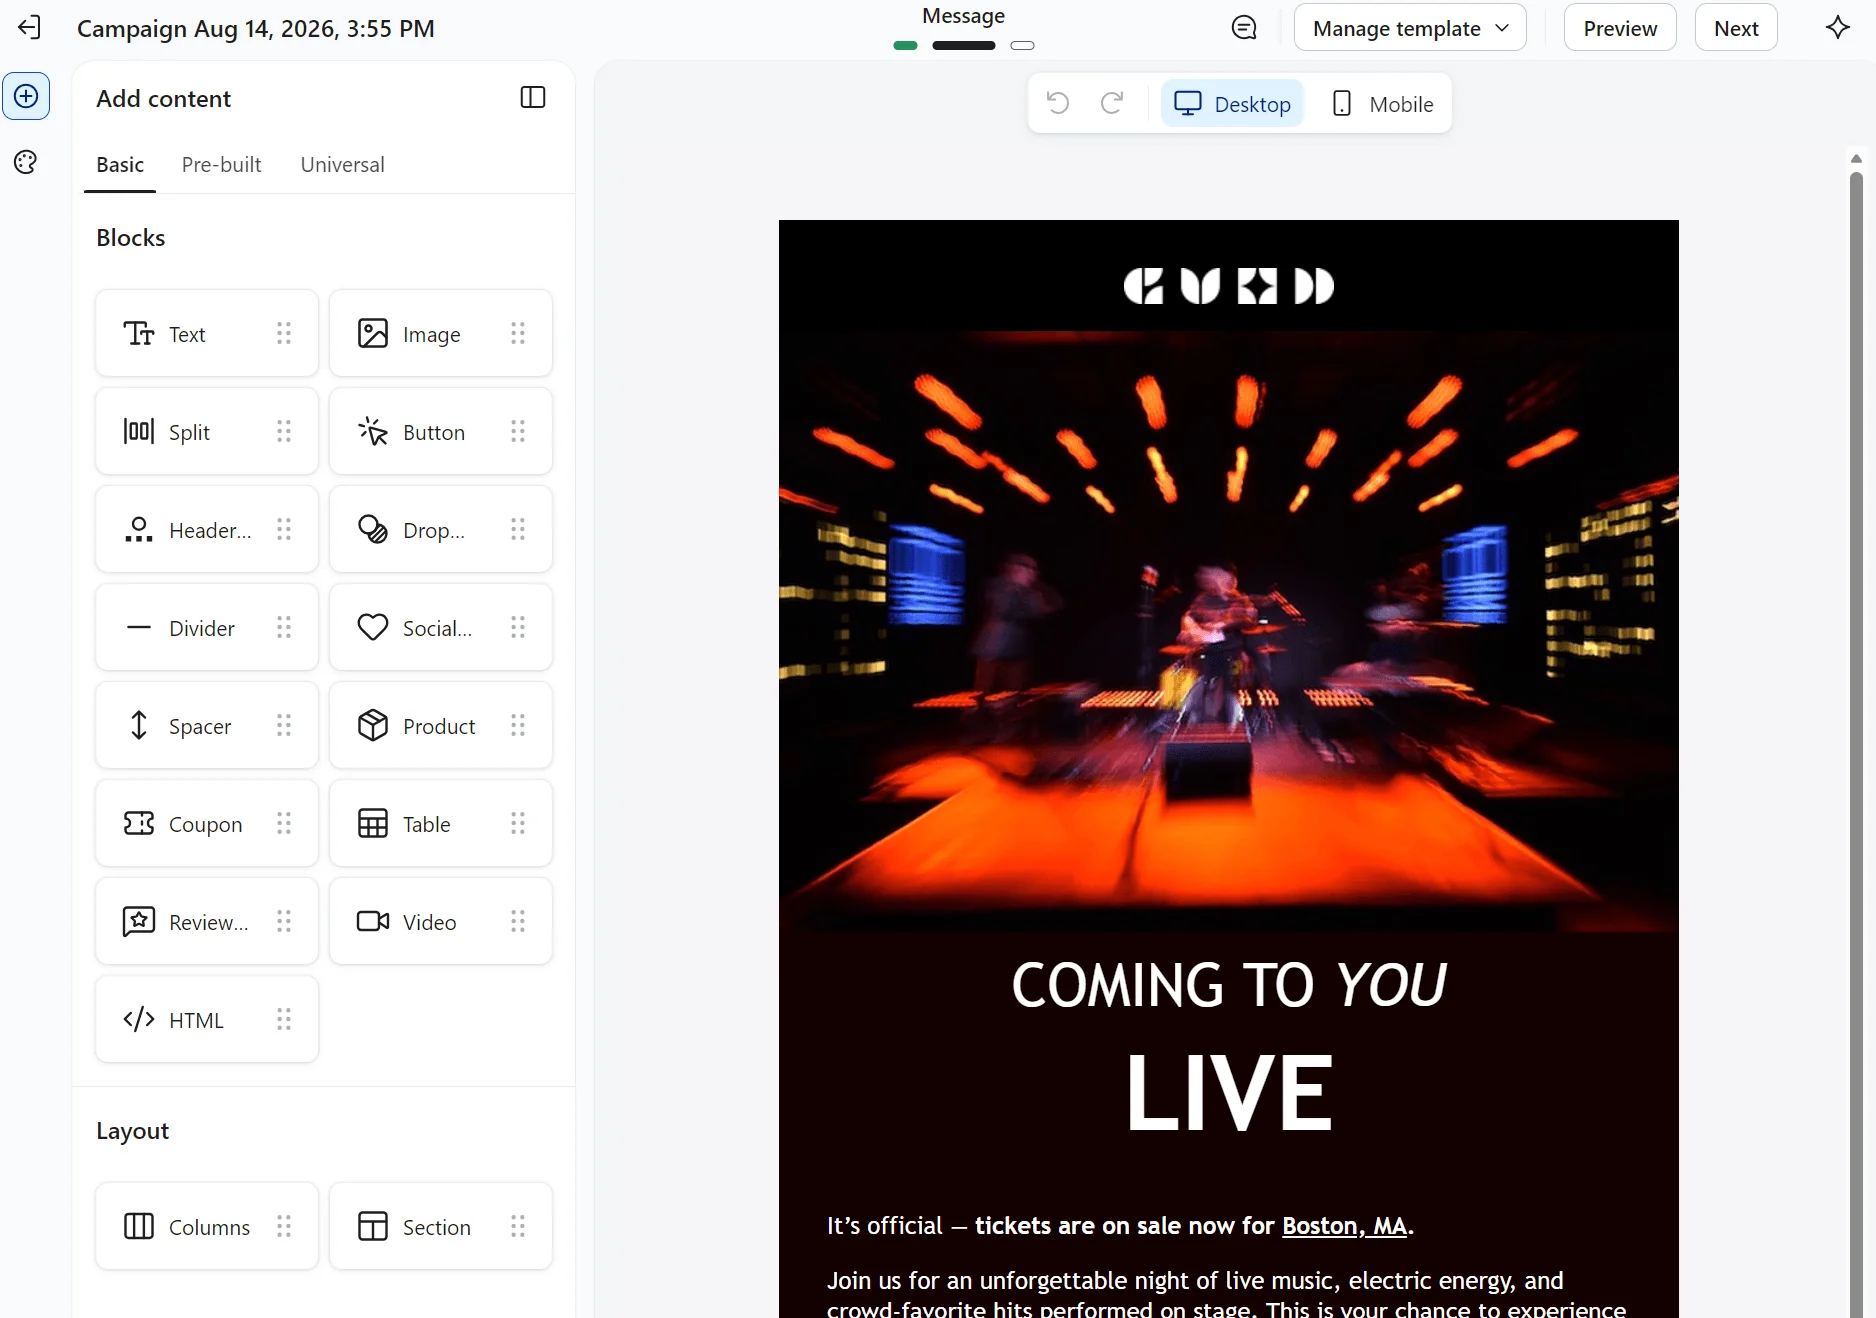The width and height of the screenshot is (1876, 1318).
Task: Open the comments icon
Action: (1244, 28)
